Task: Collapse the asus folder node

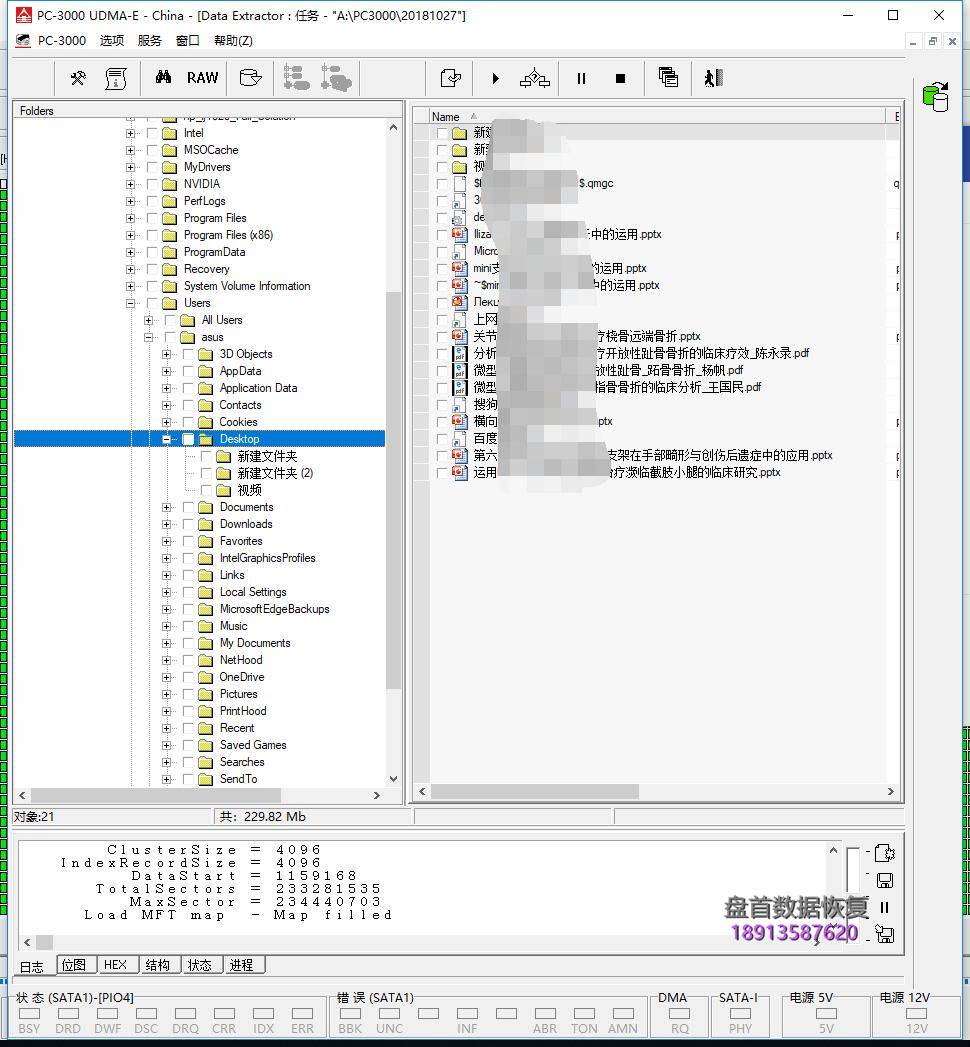Action: pos(148,337)
